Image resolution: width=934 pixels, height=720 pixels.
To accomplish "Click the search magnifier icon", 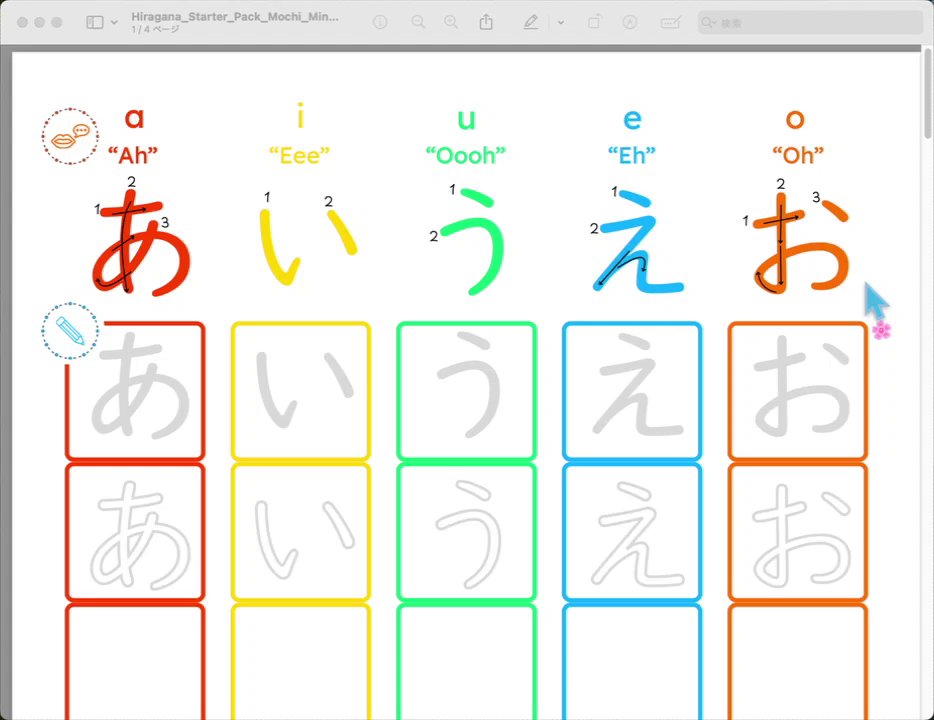I will 707,23.
